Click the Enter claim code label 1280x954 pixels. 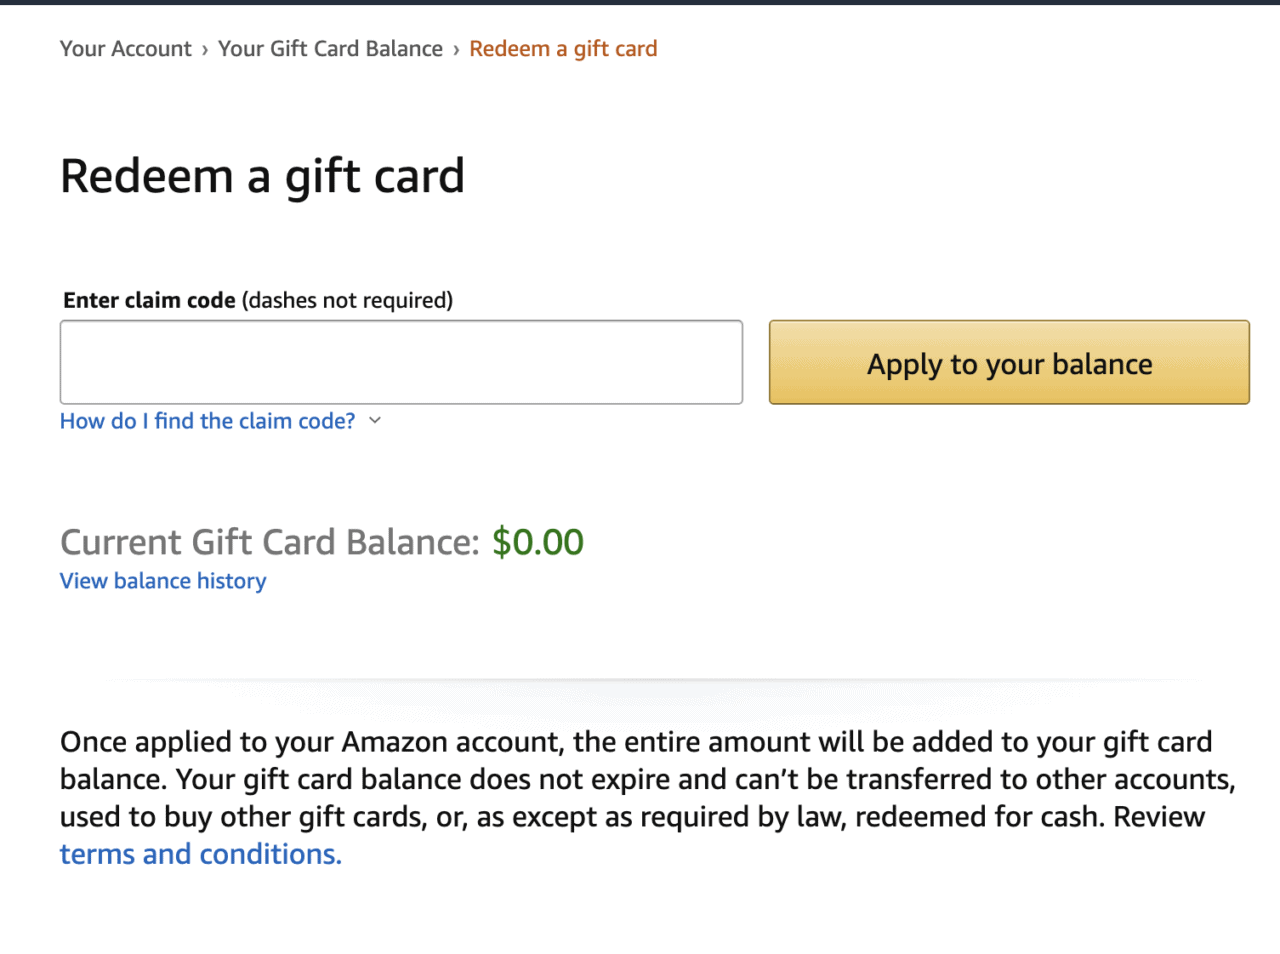click(x=148, y=300)
